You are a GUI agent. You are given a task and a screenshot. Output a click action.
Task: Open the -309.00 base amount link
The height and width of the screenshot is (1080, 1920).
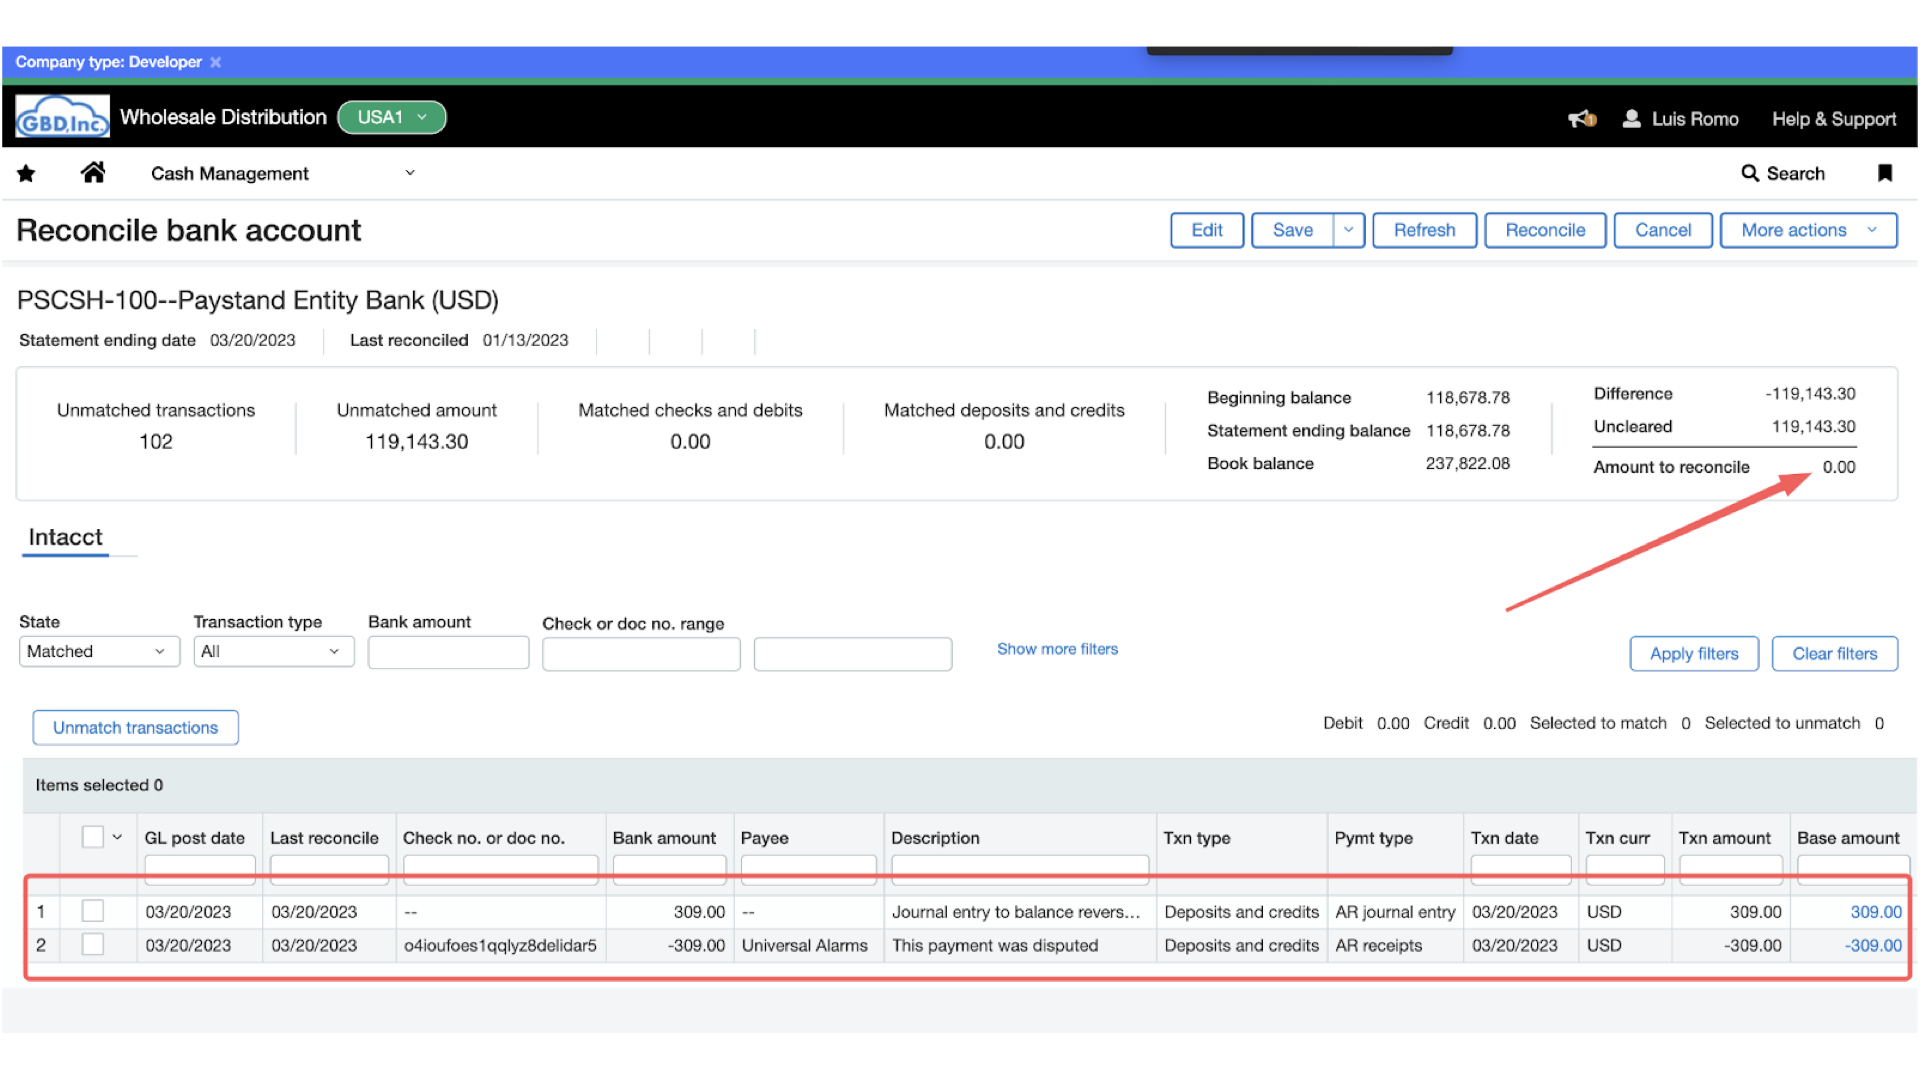point(1872,945)
